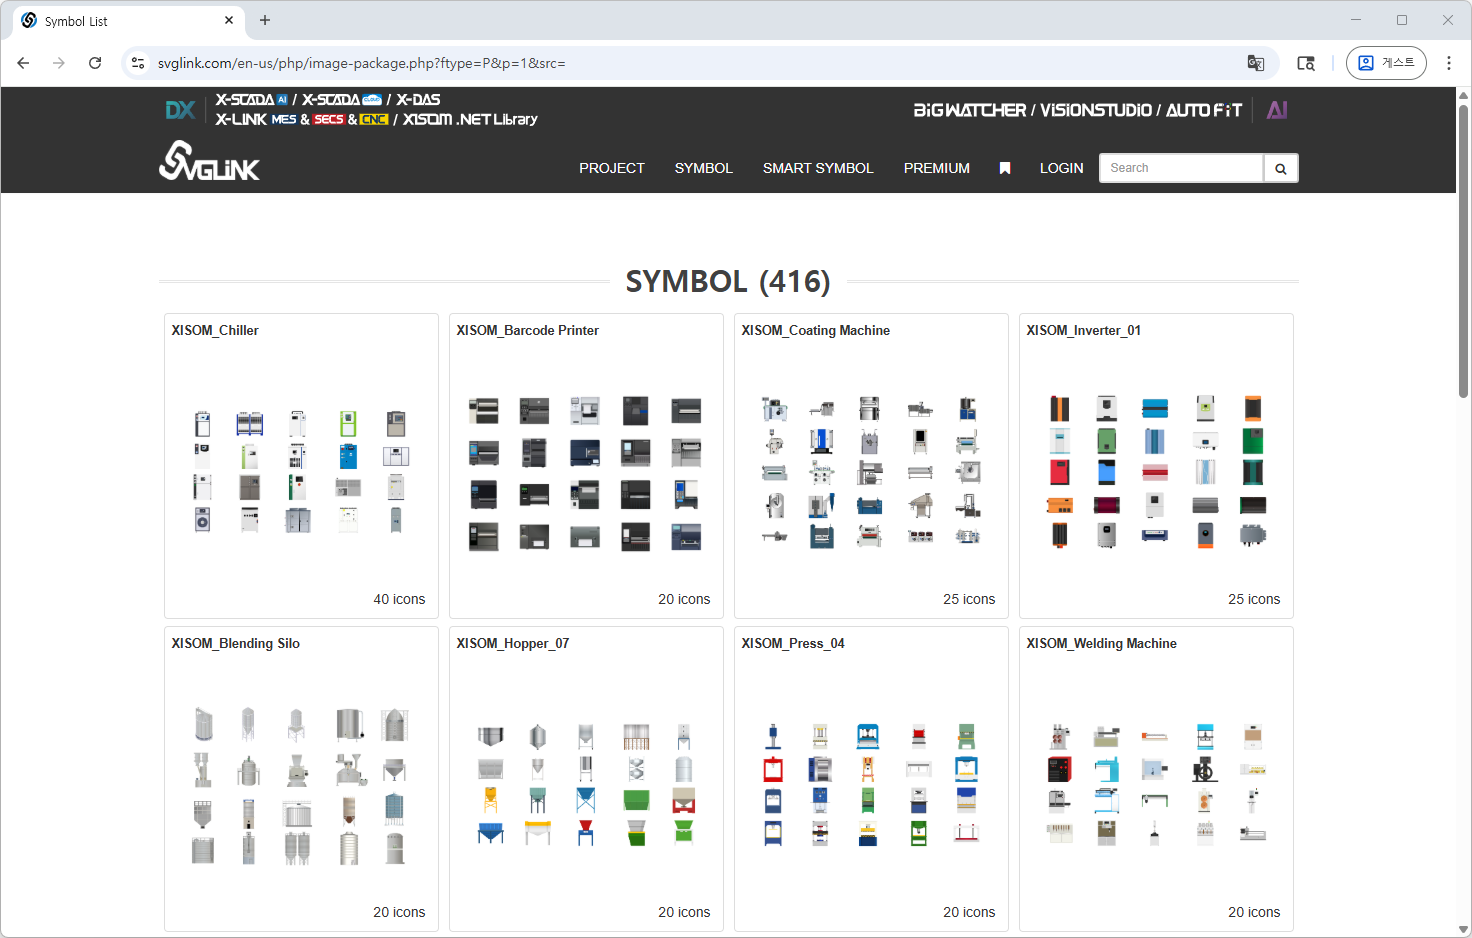Click the VISIONSTUDIO link in the banner
1472x938 pixels.
click(1096, 110)
